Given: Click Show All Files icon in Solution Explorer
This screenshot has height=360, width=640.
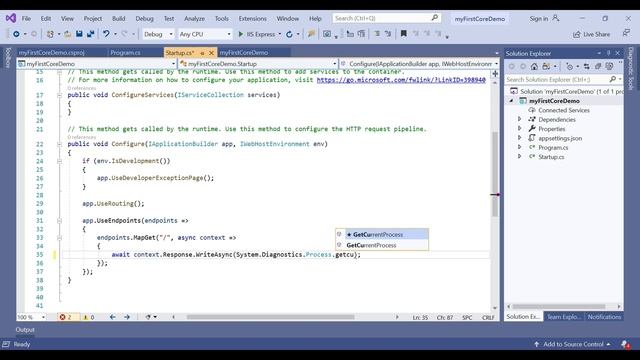Looking at the screenshot, I should [609, 66].
